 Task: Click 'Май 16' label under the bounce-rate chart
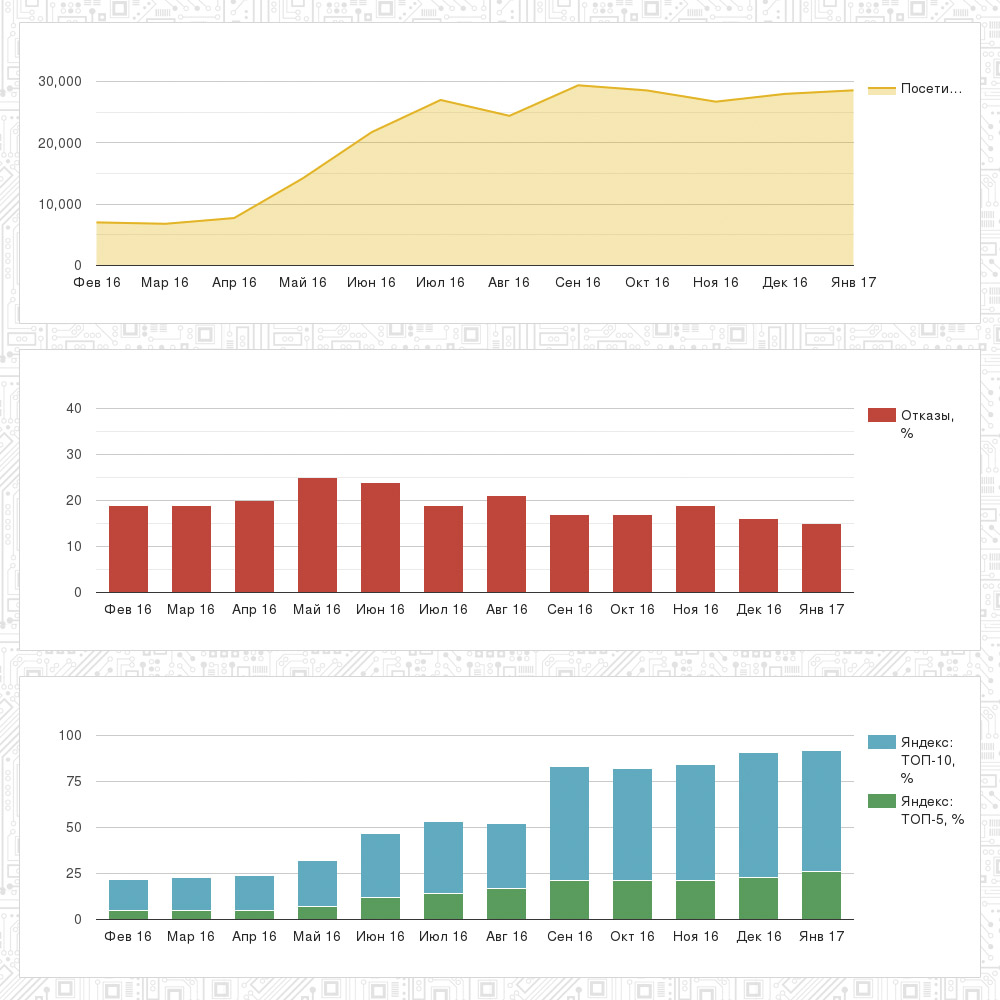click(317, 610)
